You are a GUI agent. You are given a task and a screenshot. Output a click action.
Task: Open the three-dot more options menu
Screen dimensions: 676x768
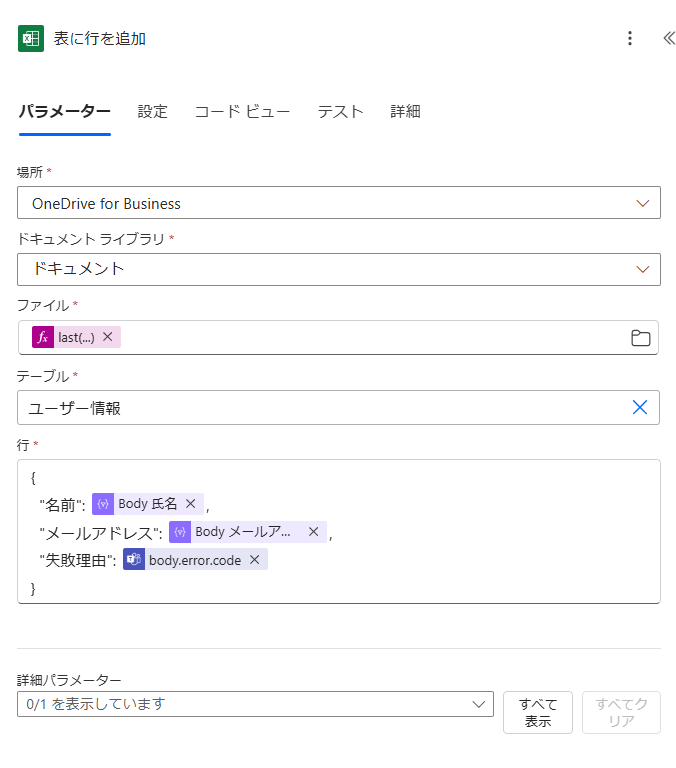coord(630,38)
